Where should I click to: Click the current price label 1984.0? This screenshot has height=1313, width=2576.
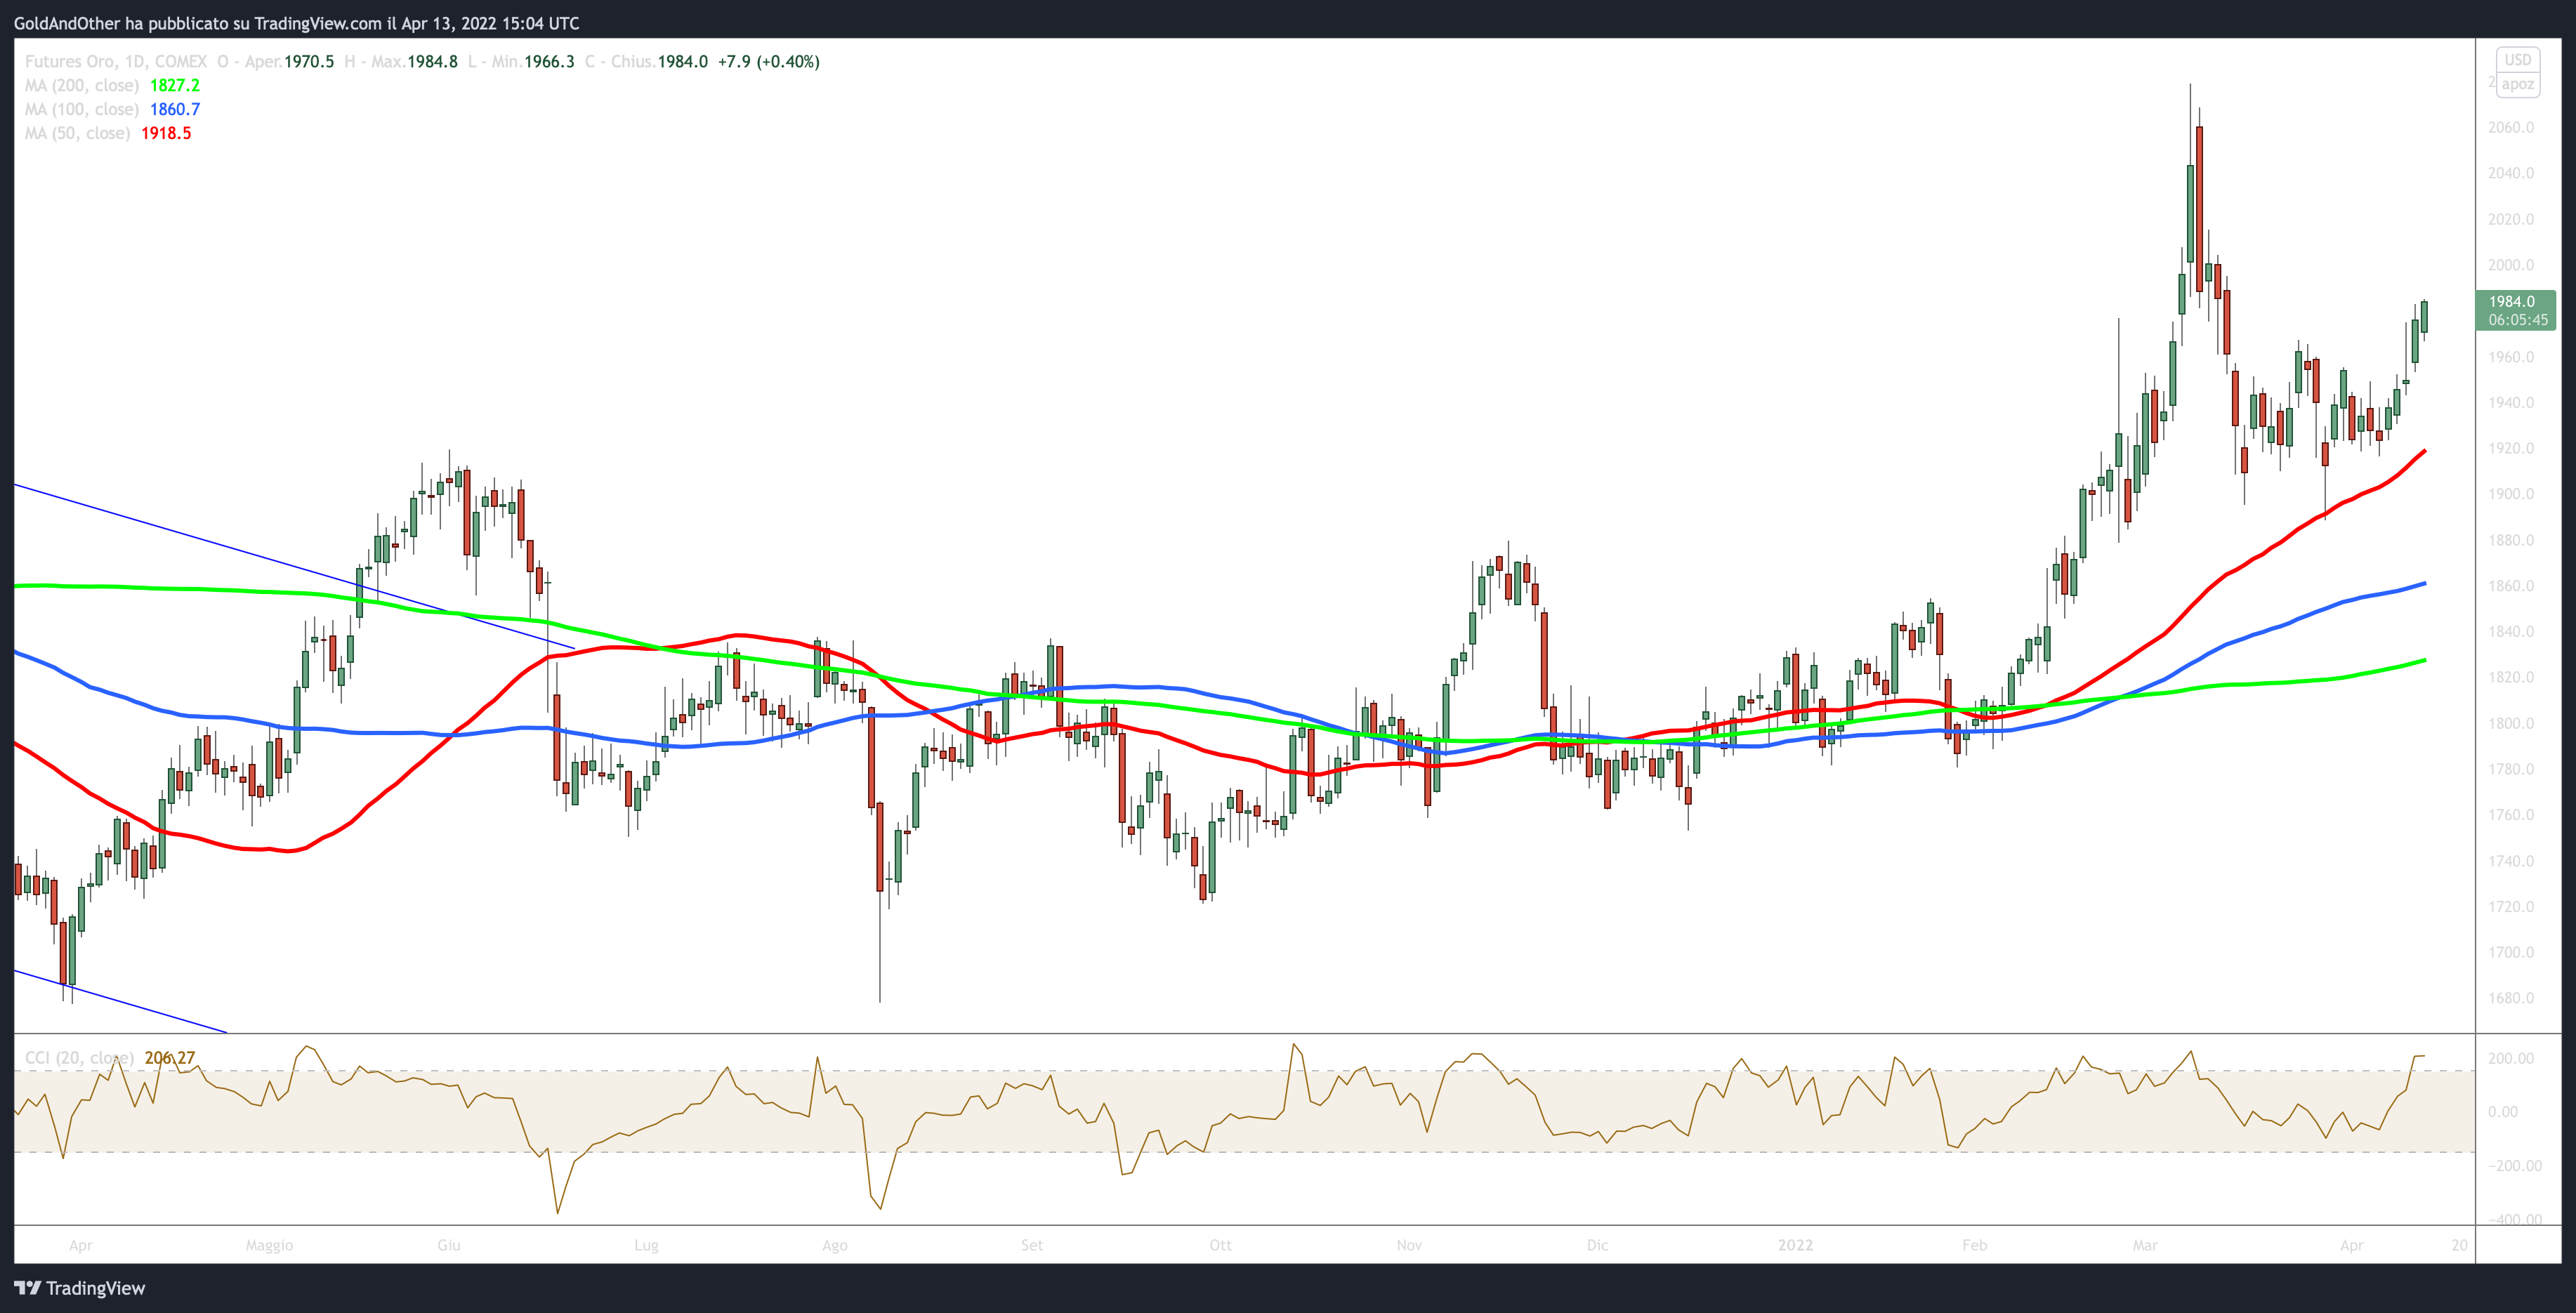point(2516,310)
